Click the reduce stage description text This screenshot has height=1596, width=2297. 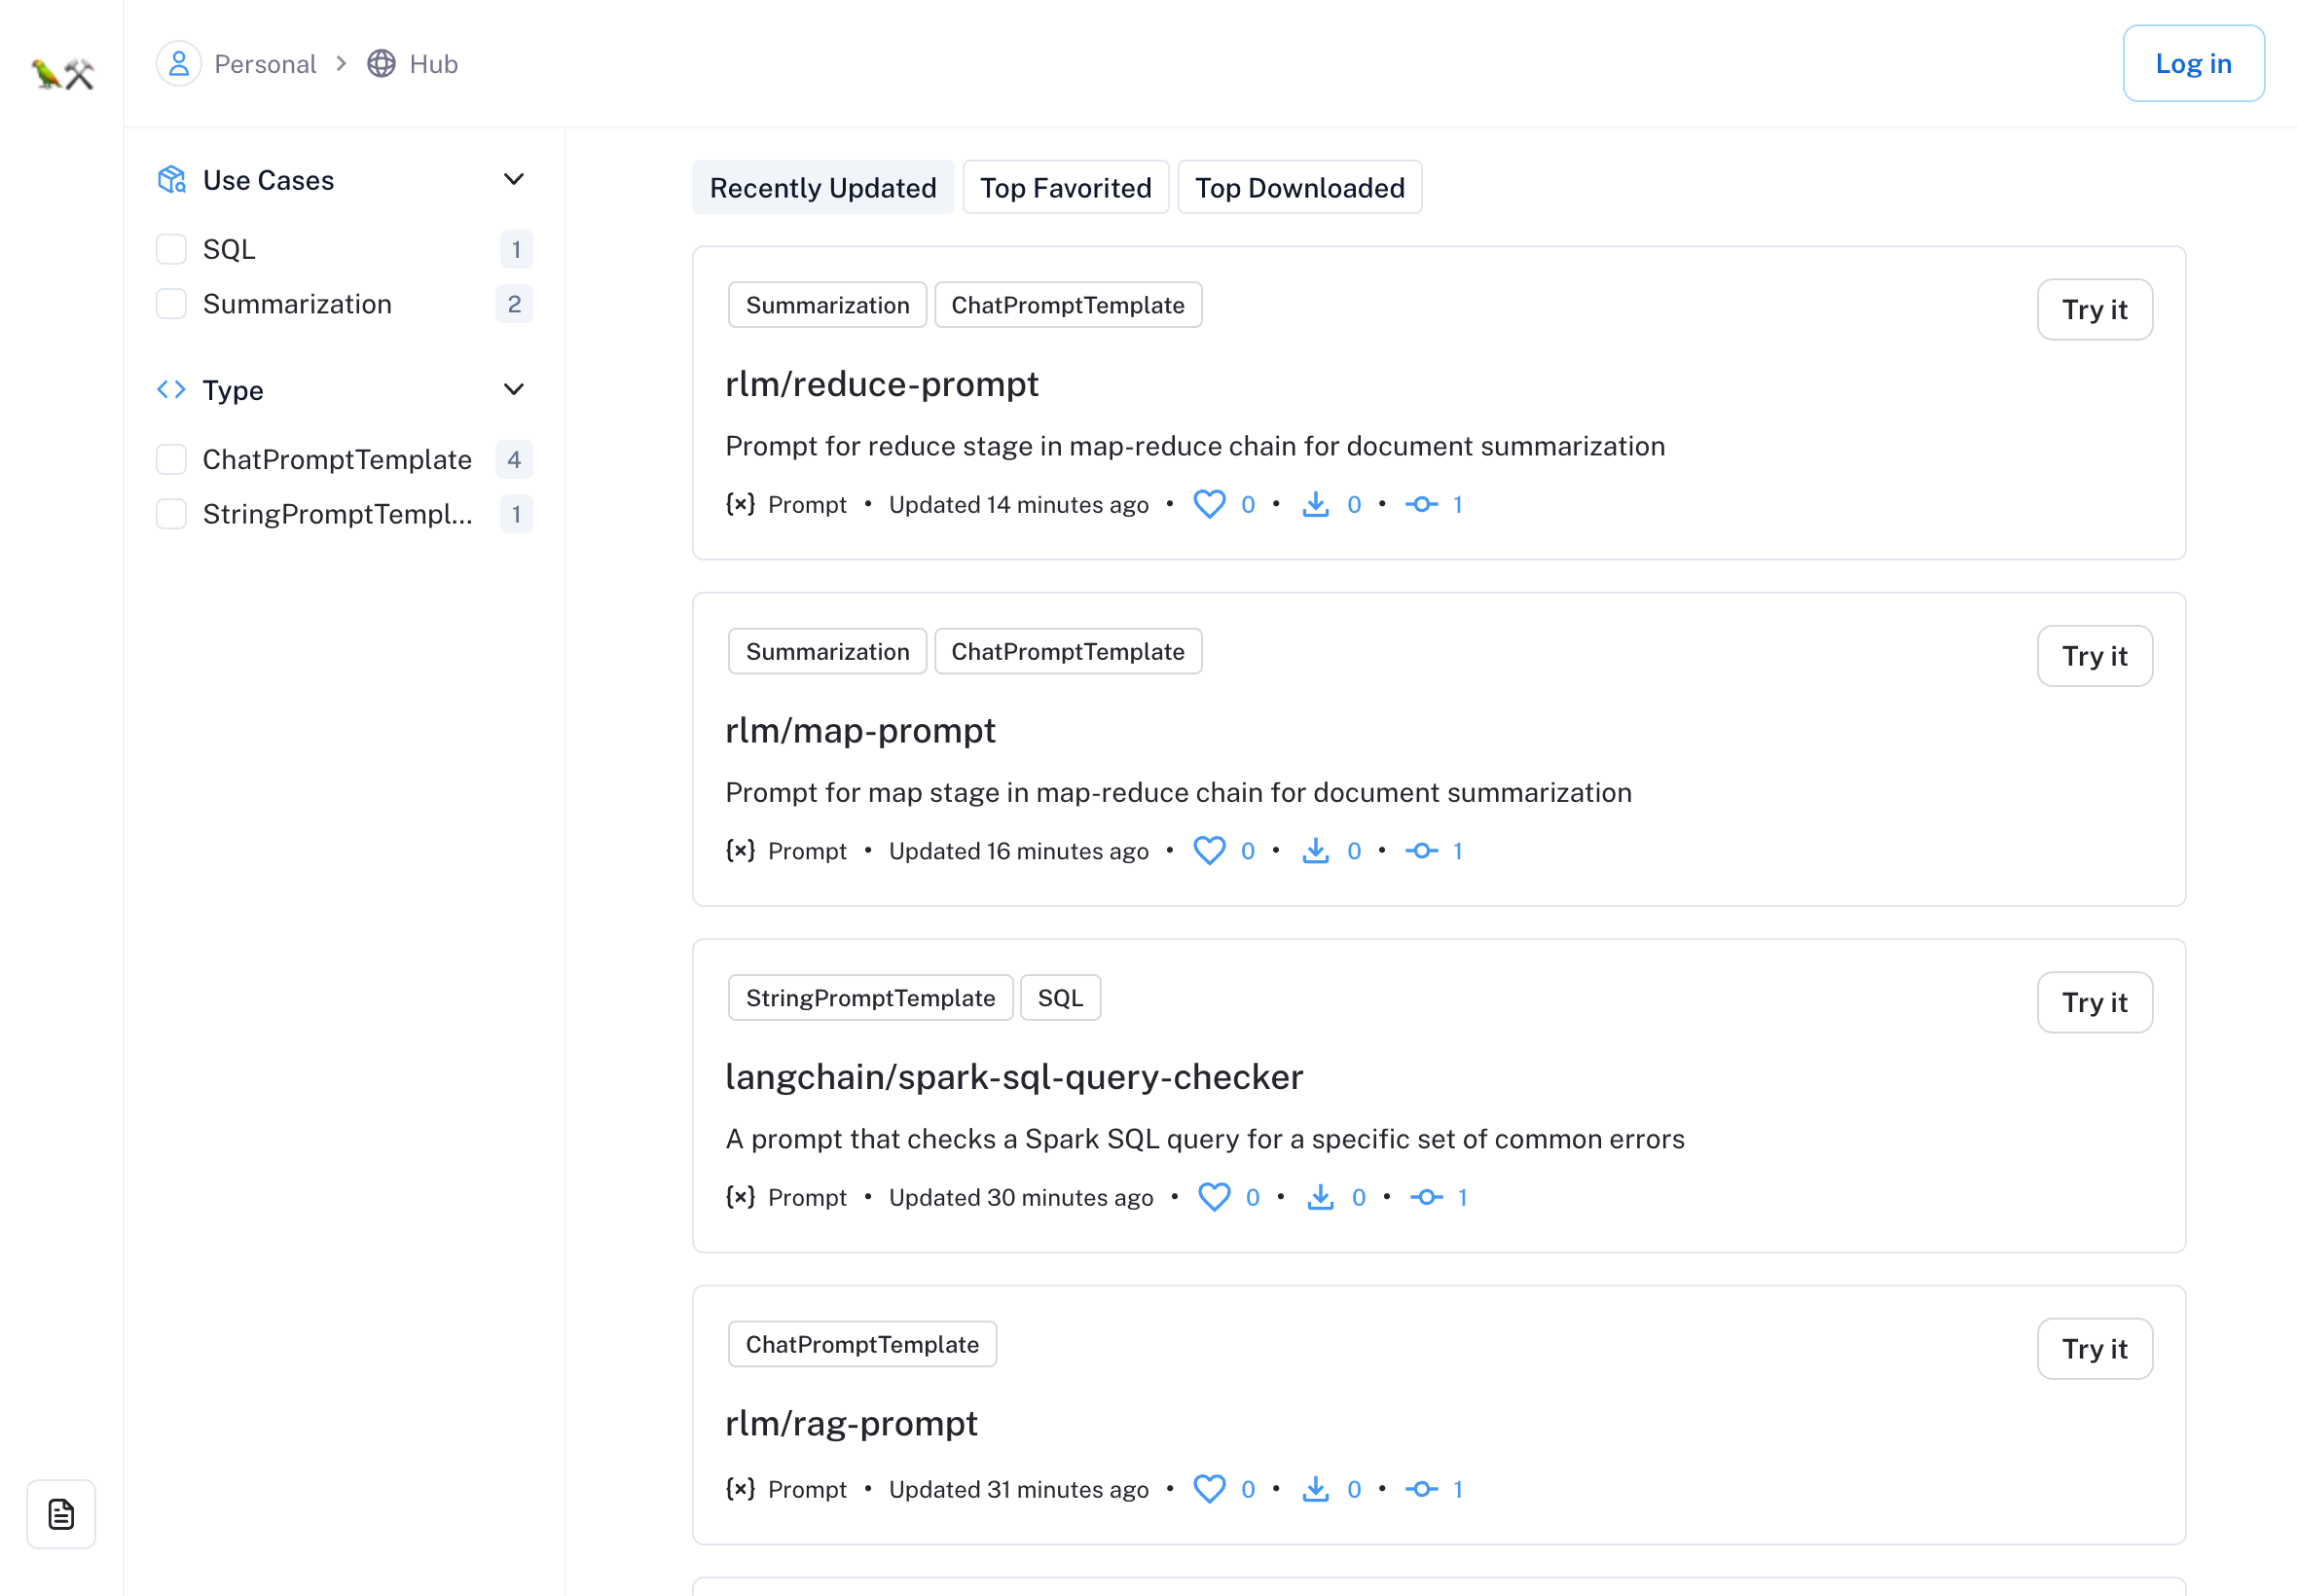point(1195,446)
